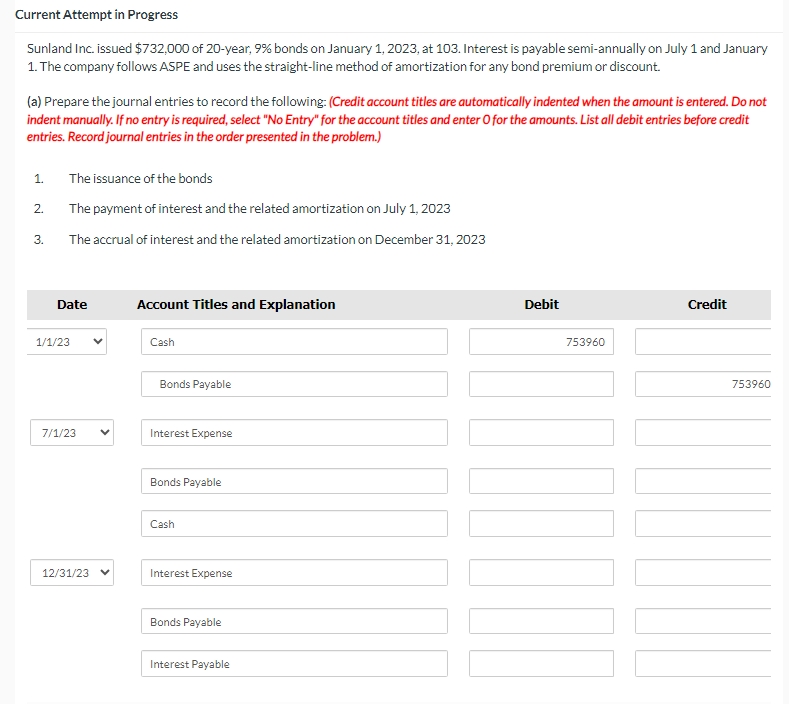
Task: Click the debit field for Interest Payable row
Action: 541,663
